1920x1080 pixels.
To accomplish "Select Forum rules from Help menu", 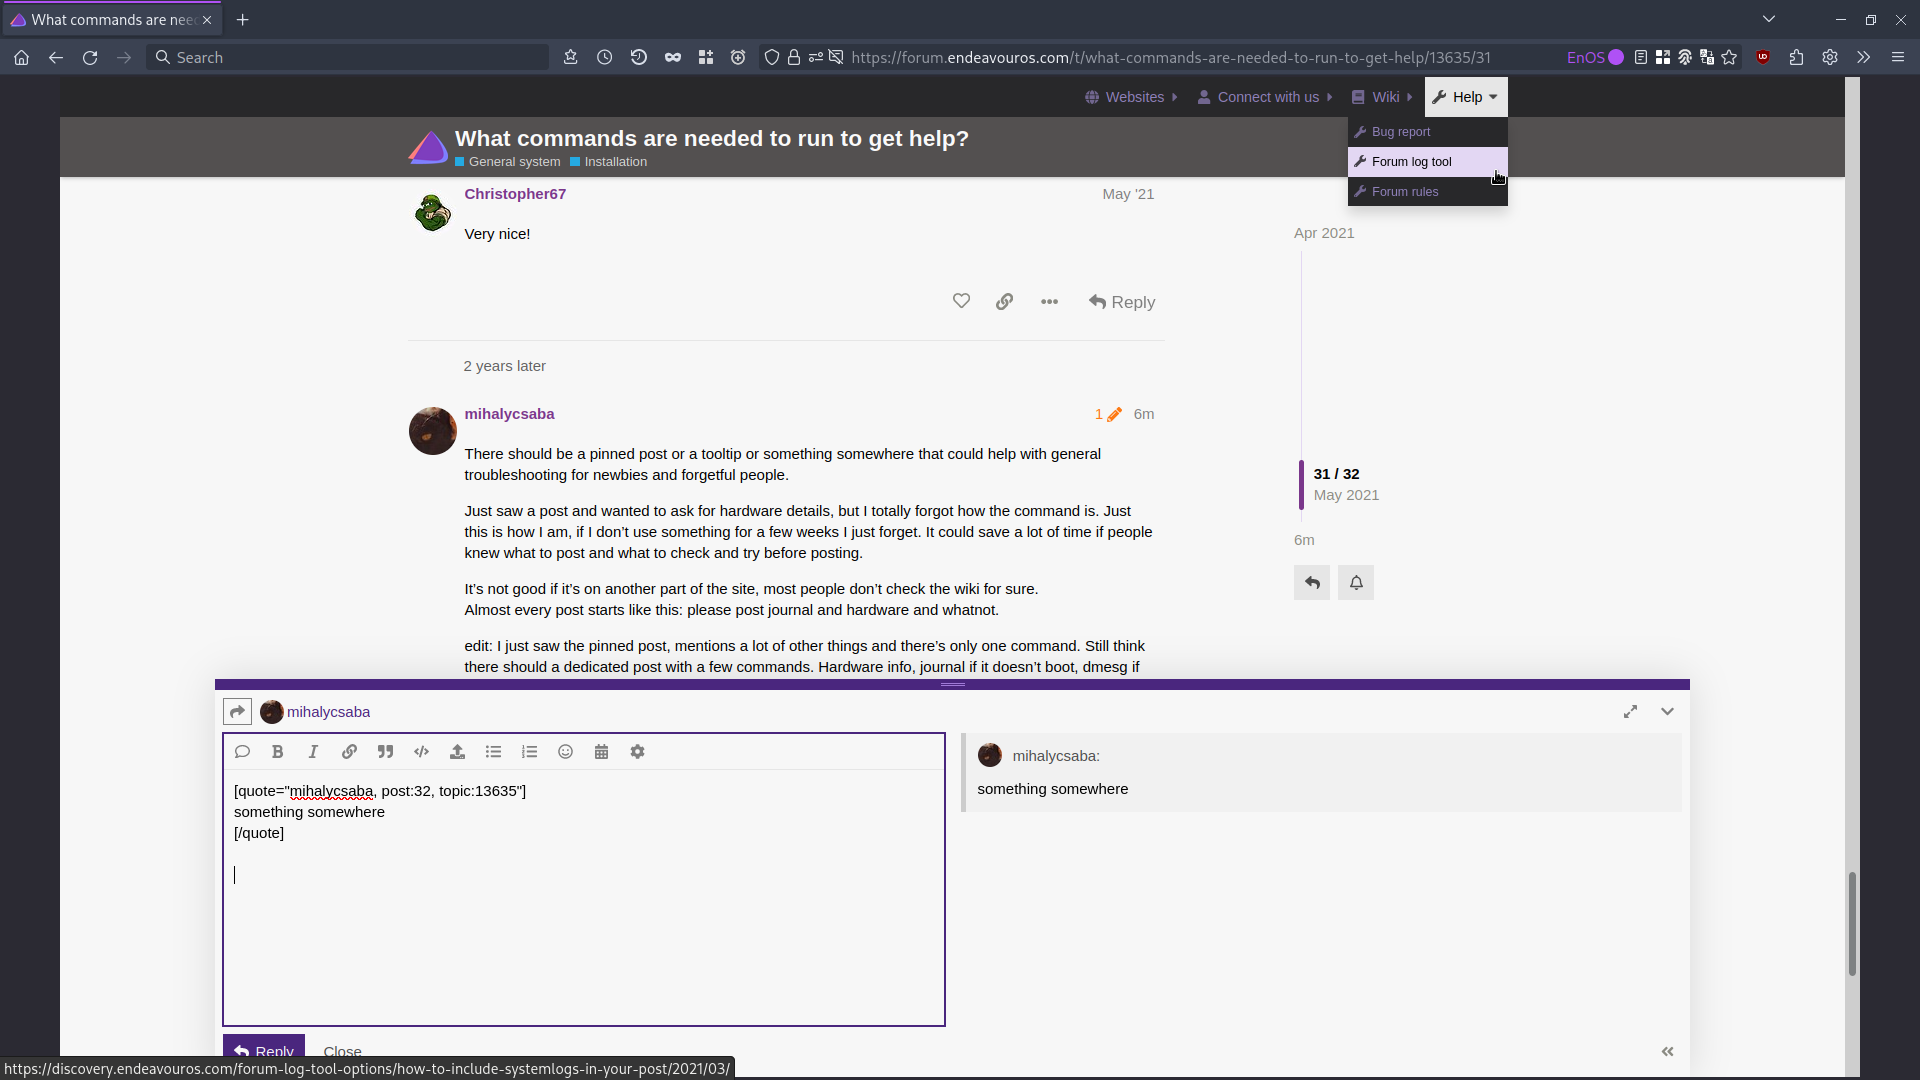I will (x=1404, y=192).
